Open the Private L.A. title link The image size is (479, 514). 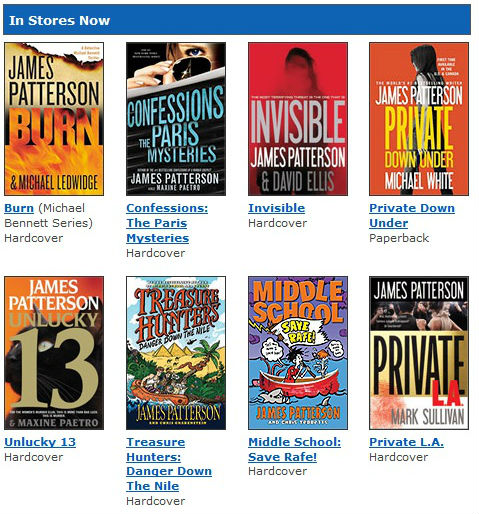(x=407, y=442)
